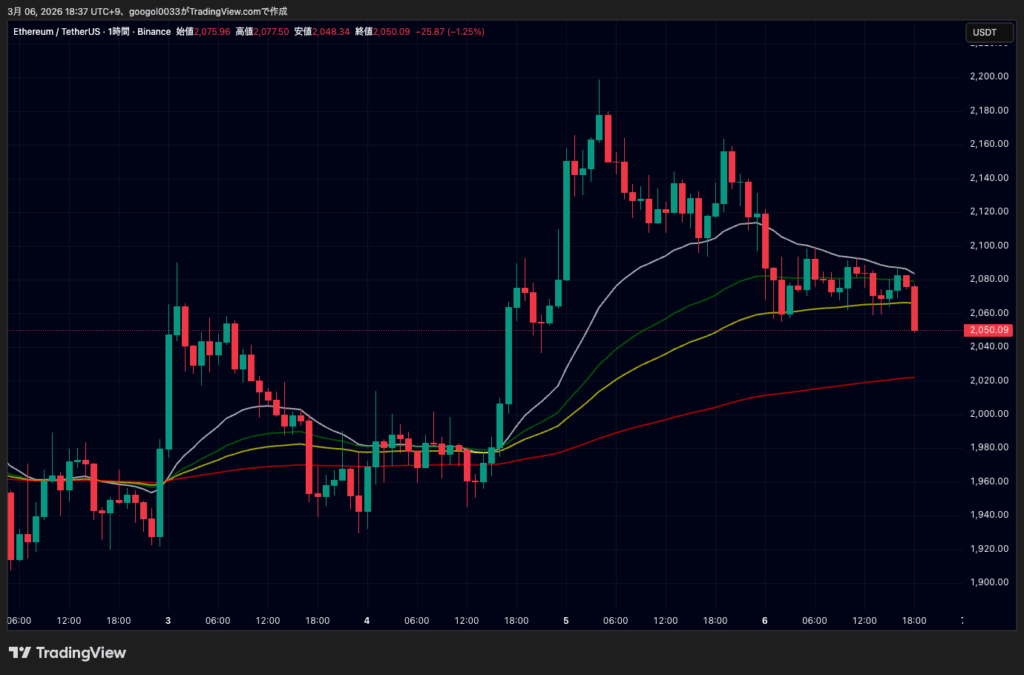Click the TradingView logo icon
The height and width of the screenshot is (675, 1024).
19,653
